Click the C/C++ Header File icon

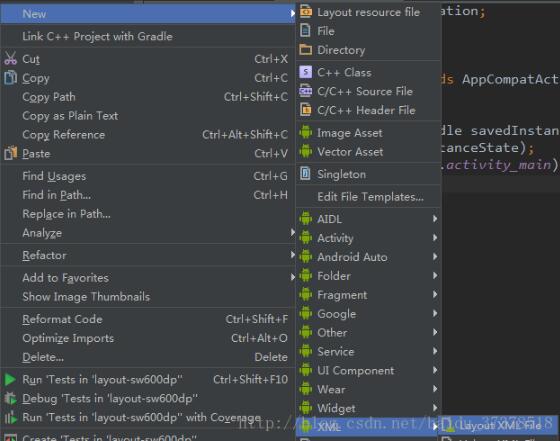click(305, 110)
